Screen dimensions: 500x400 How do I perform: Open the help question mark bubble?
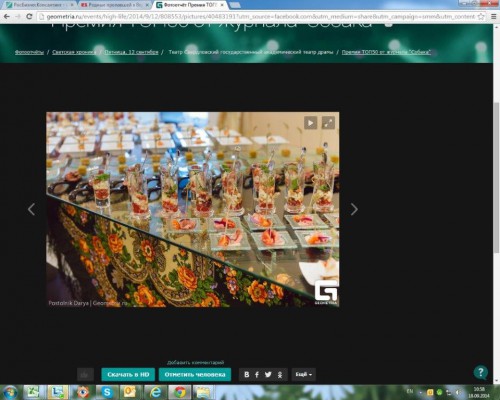(480, 372)
